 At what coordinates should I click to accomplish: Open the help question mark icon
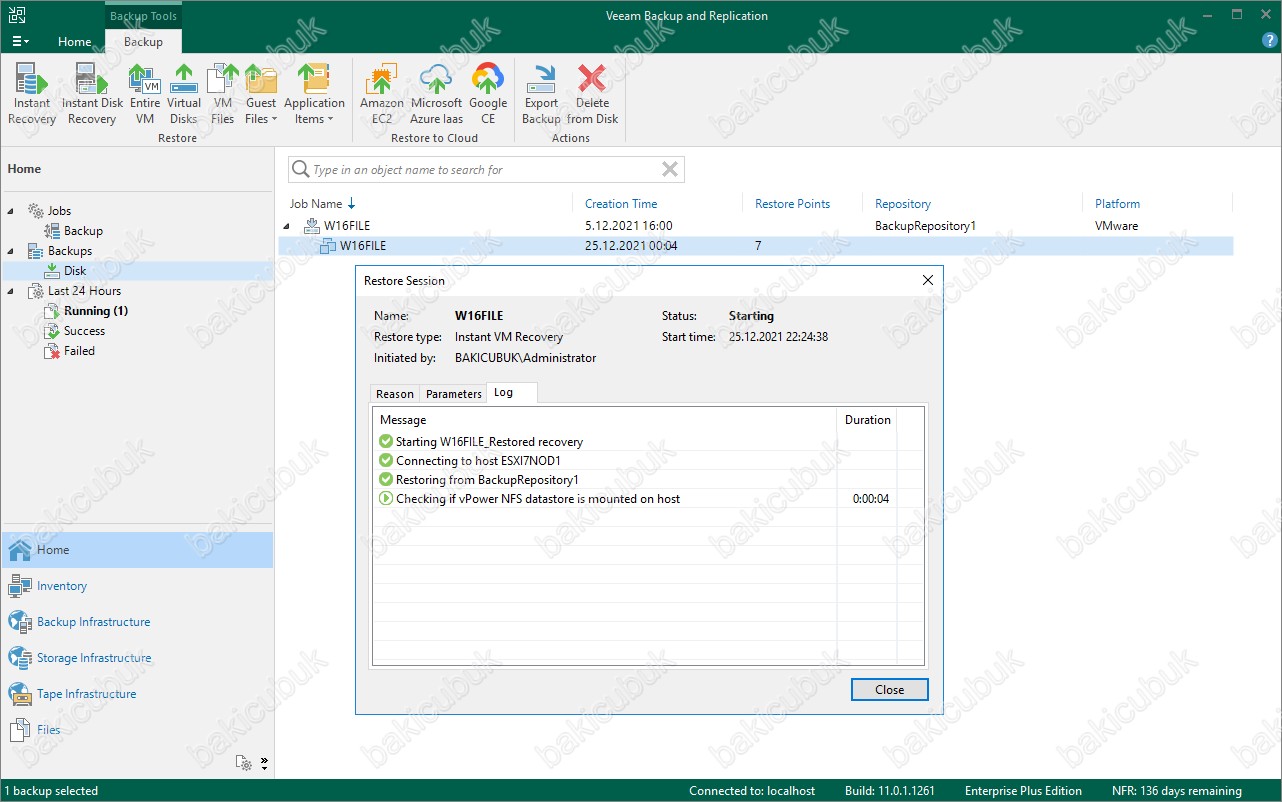1270,41
